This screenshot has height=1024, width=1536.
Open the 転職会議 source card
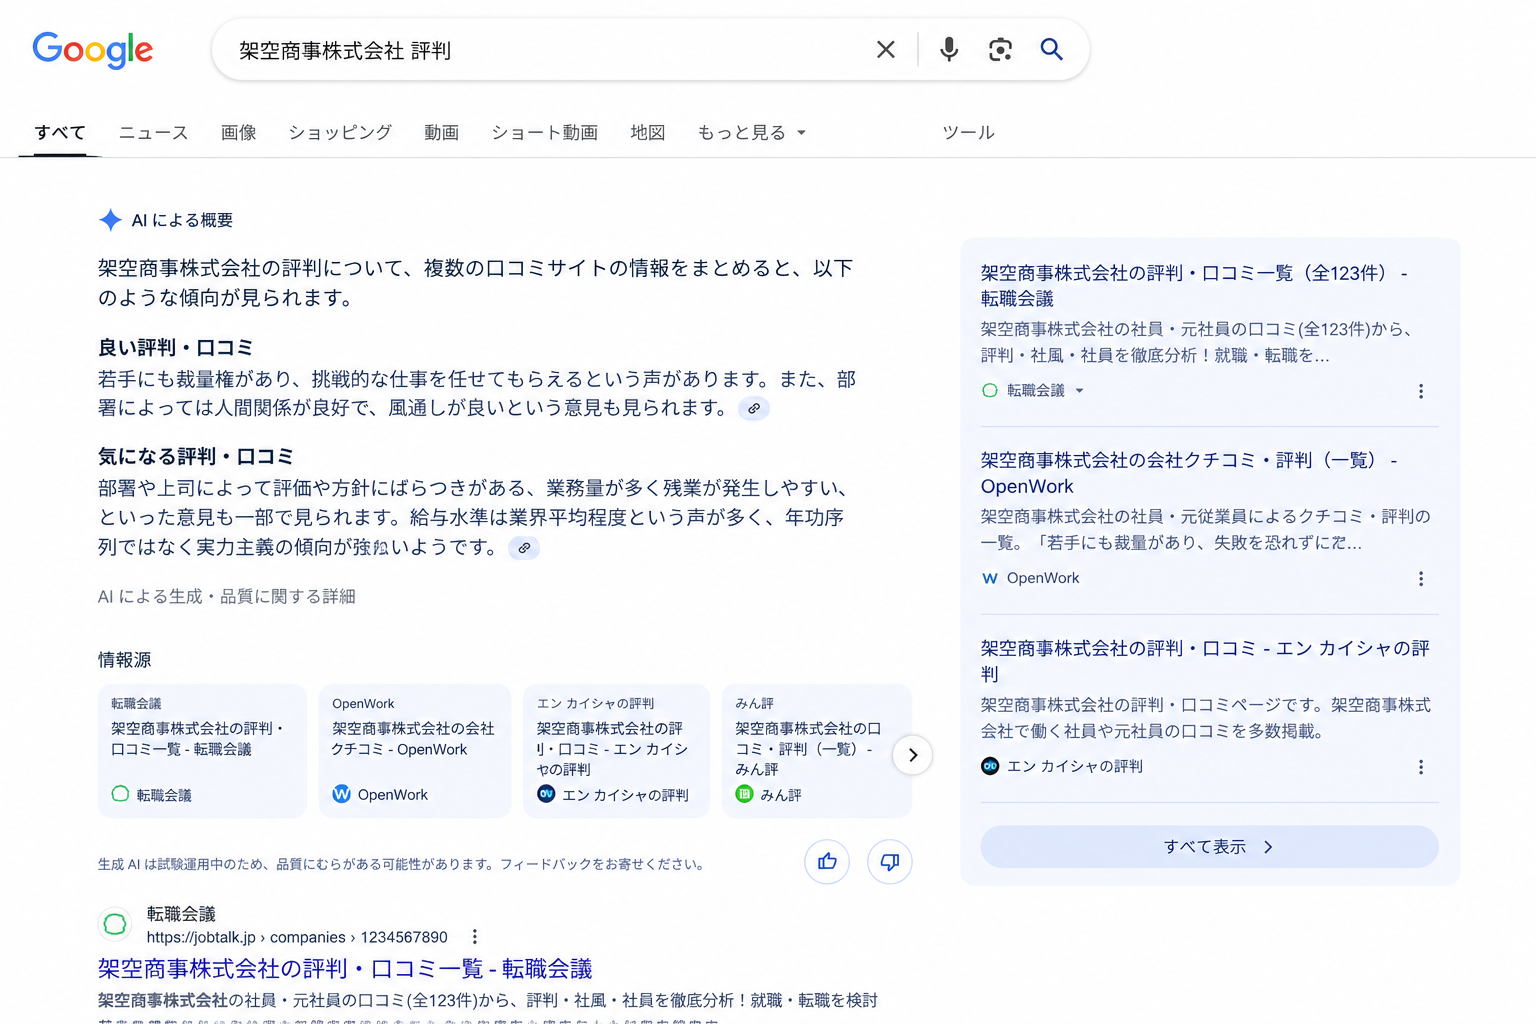pos(202,751)
